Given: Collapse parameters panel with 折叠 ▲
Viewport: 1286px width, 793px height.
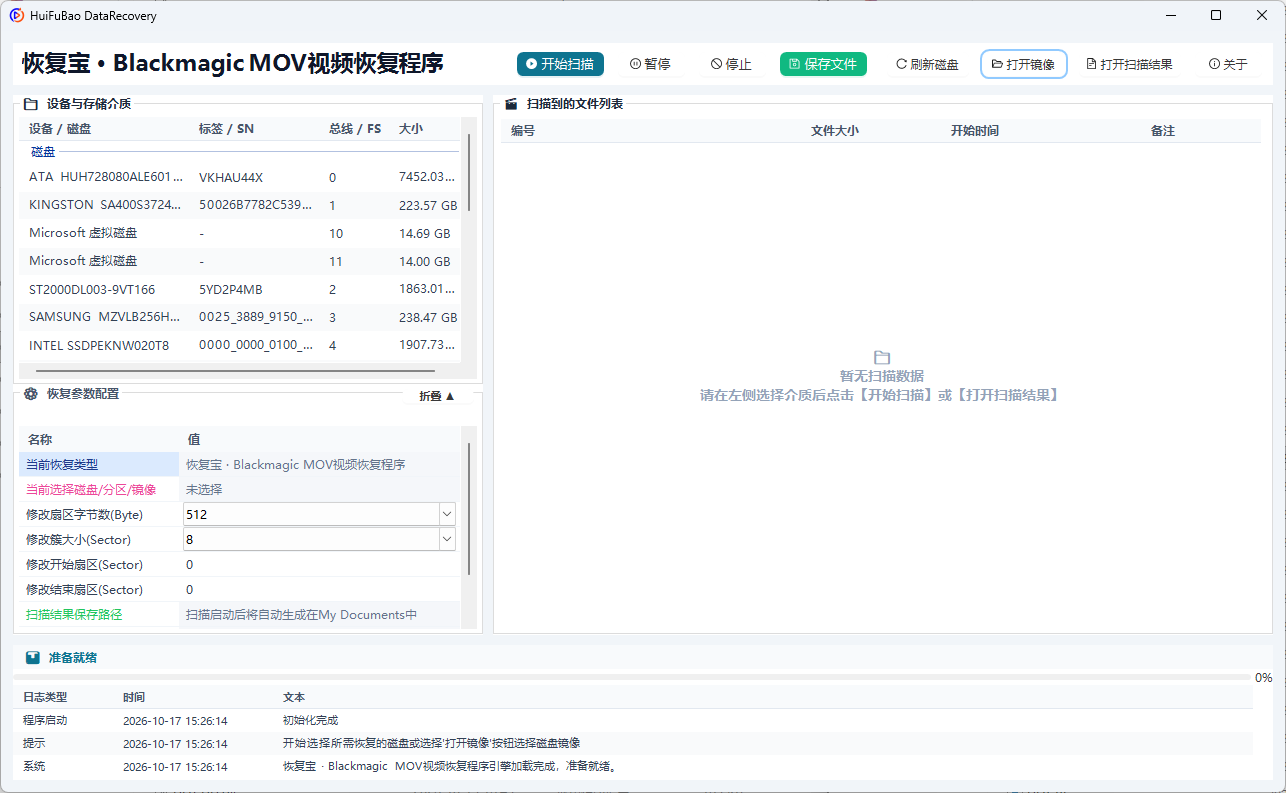Looking at the screenshot, I should [x=437, y=396].
